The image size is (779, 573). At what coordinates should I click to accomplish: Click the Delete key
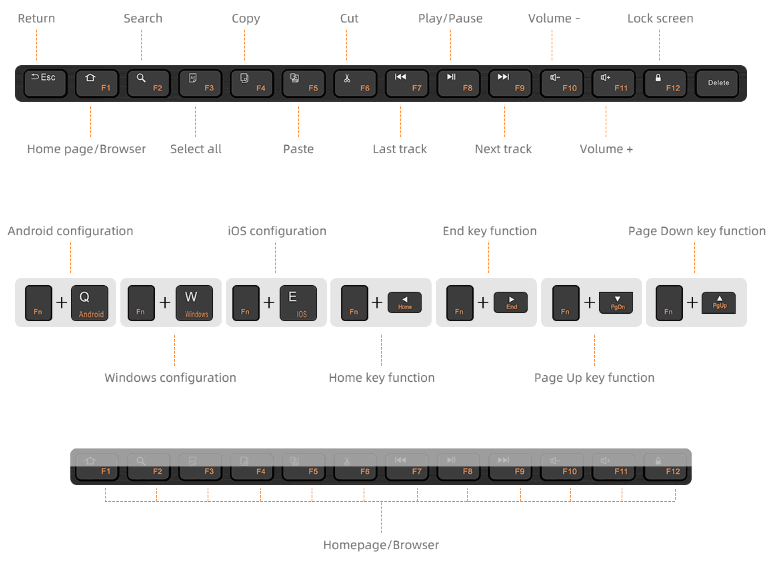click(x=717, y=83)
